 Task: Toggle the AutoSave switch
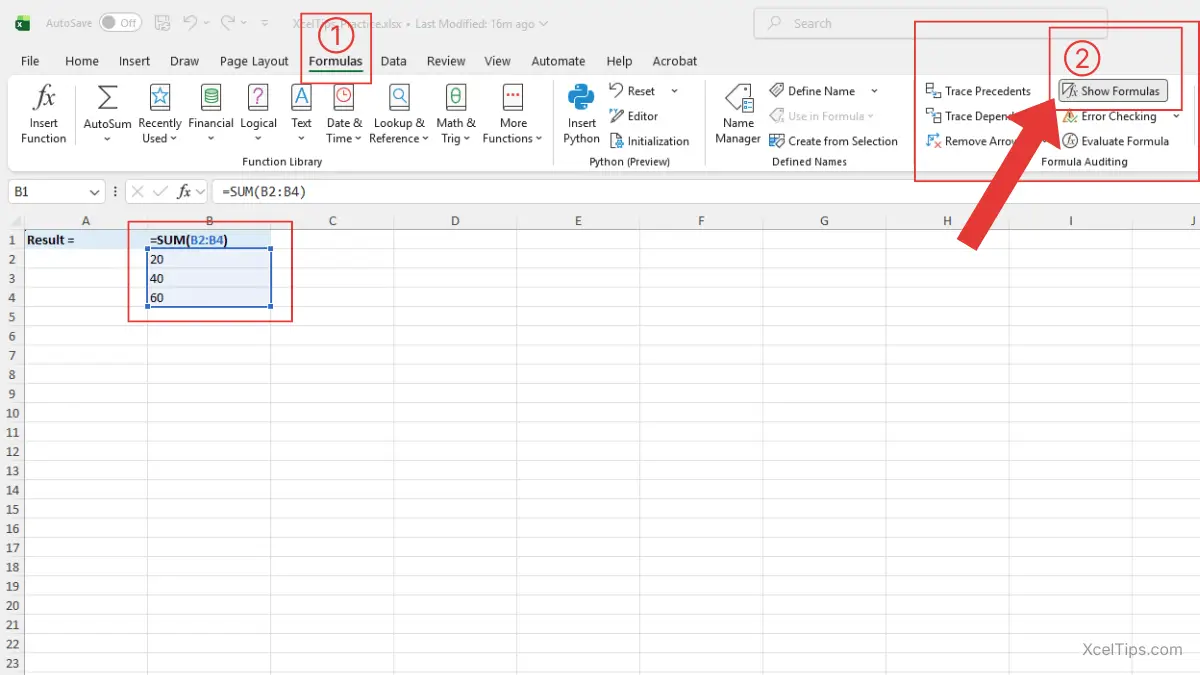click(x=120, y=23)
